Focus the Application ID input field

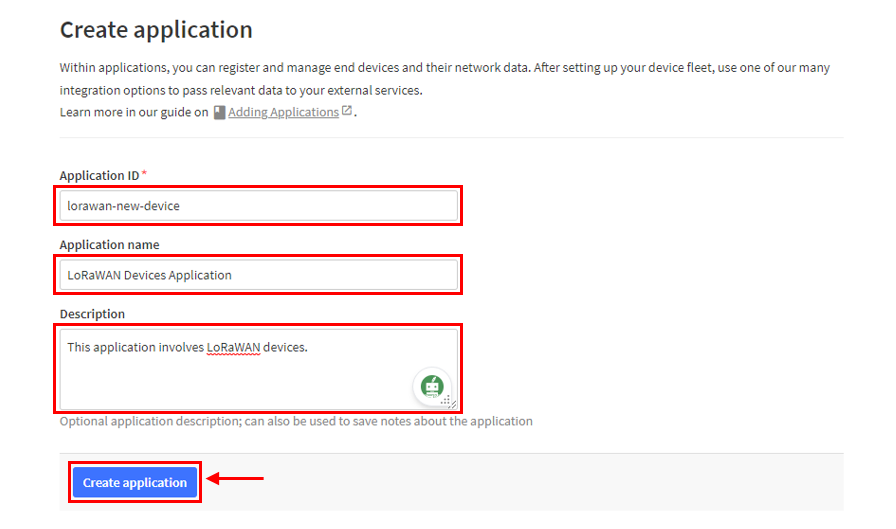point(258,206)
